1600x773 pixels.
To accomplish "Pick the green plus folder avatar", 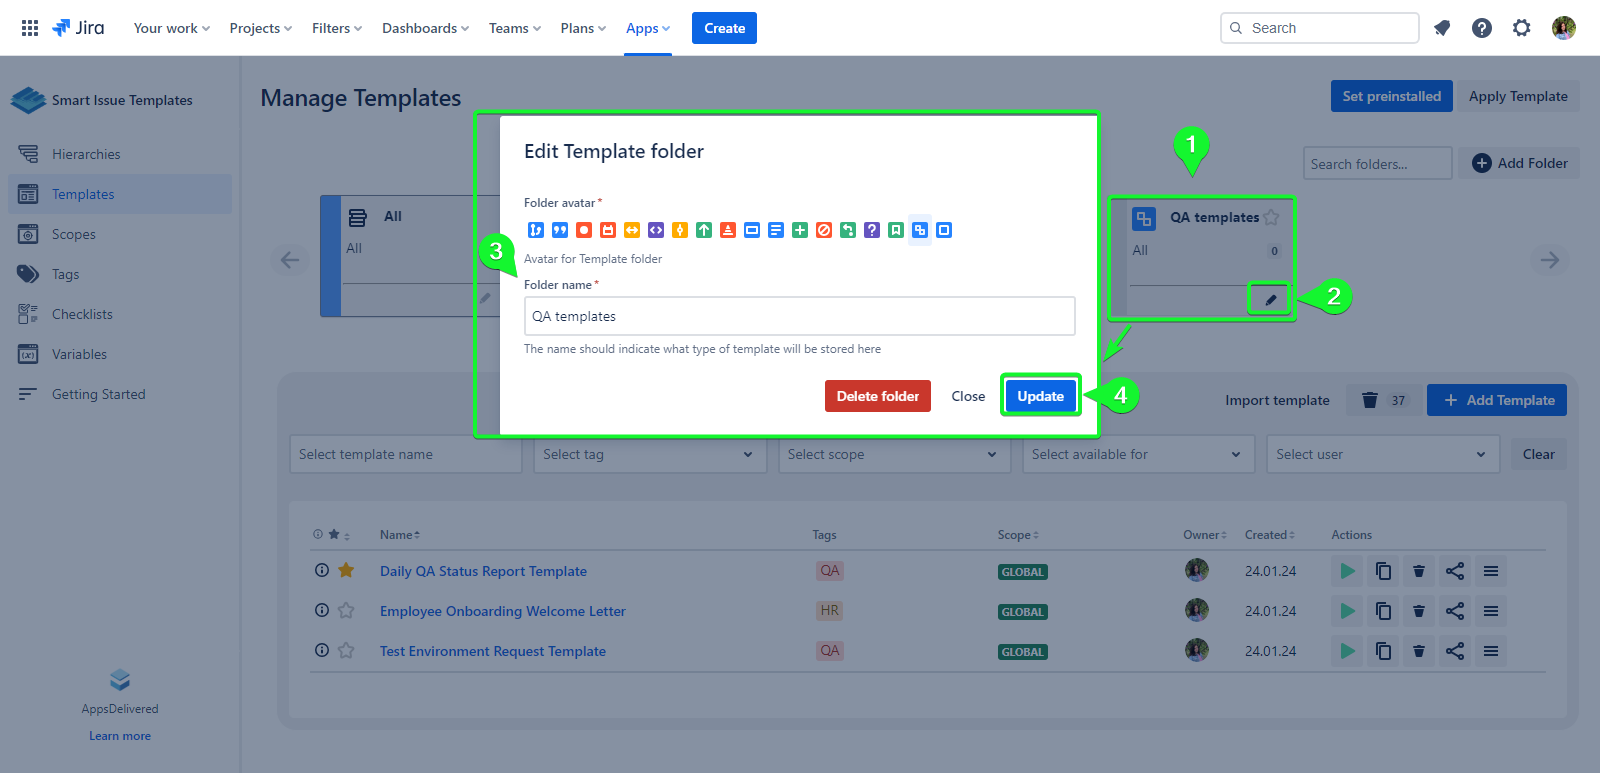I will click(800, 230).
